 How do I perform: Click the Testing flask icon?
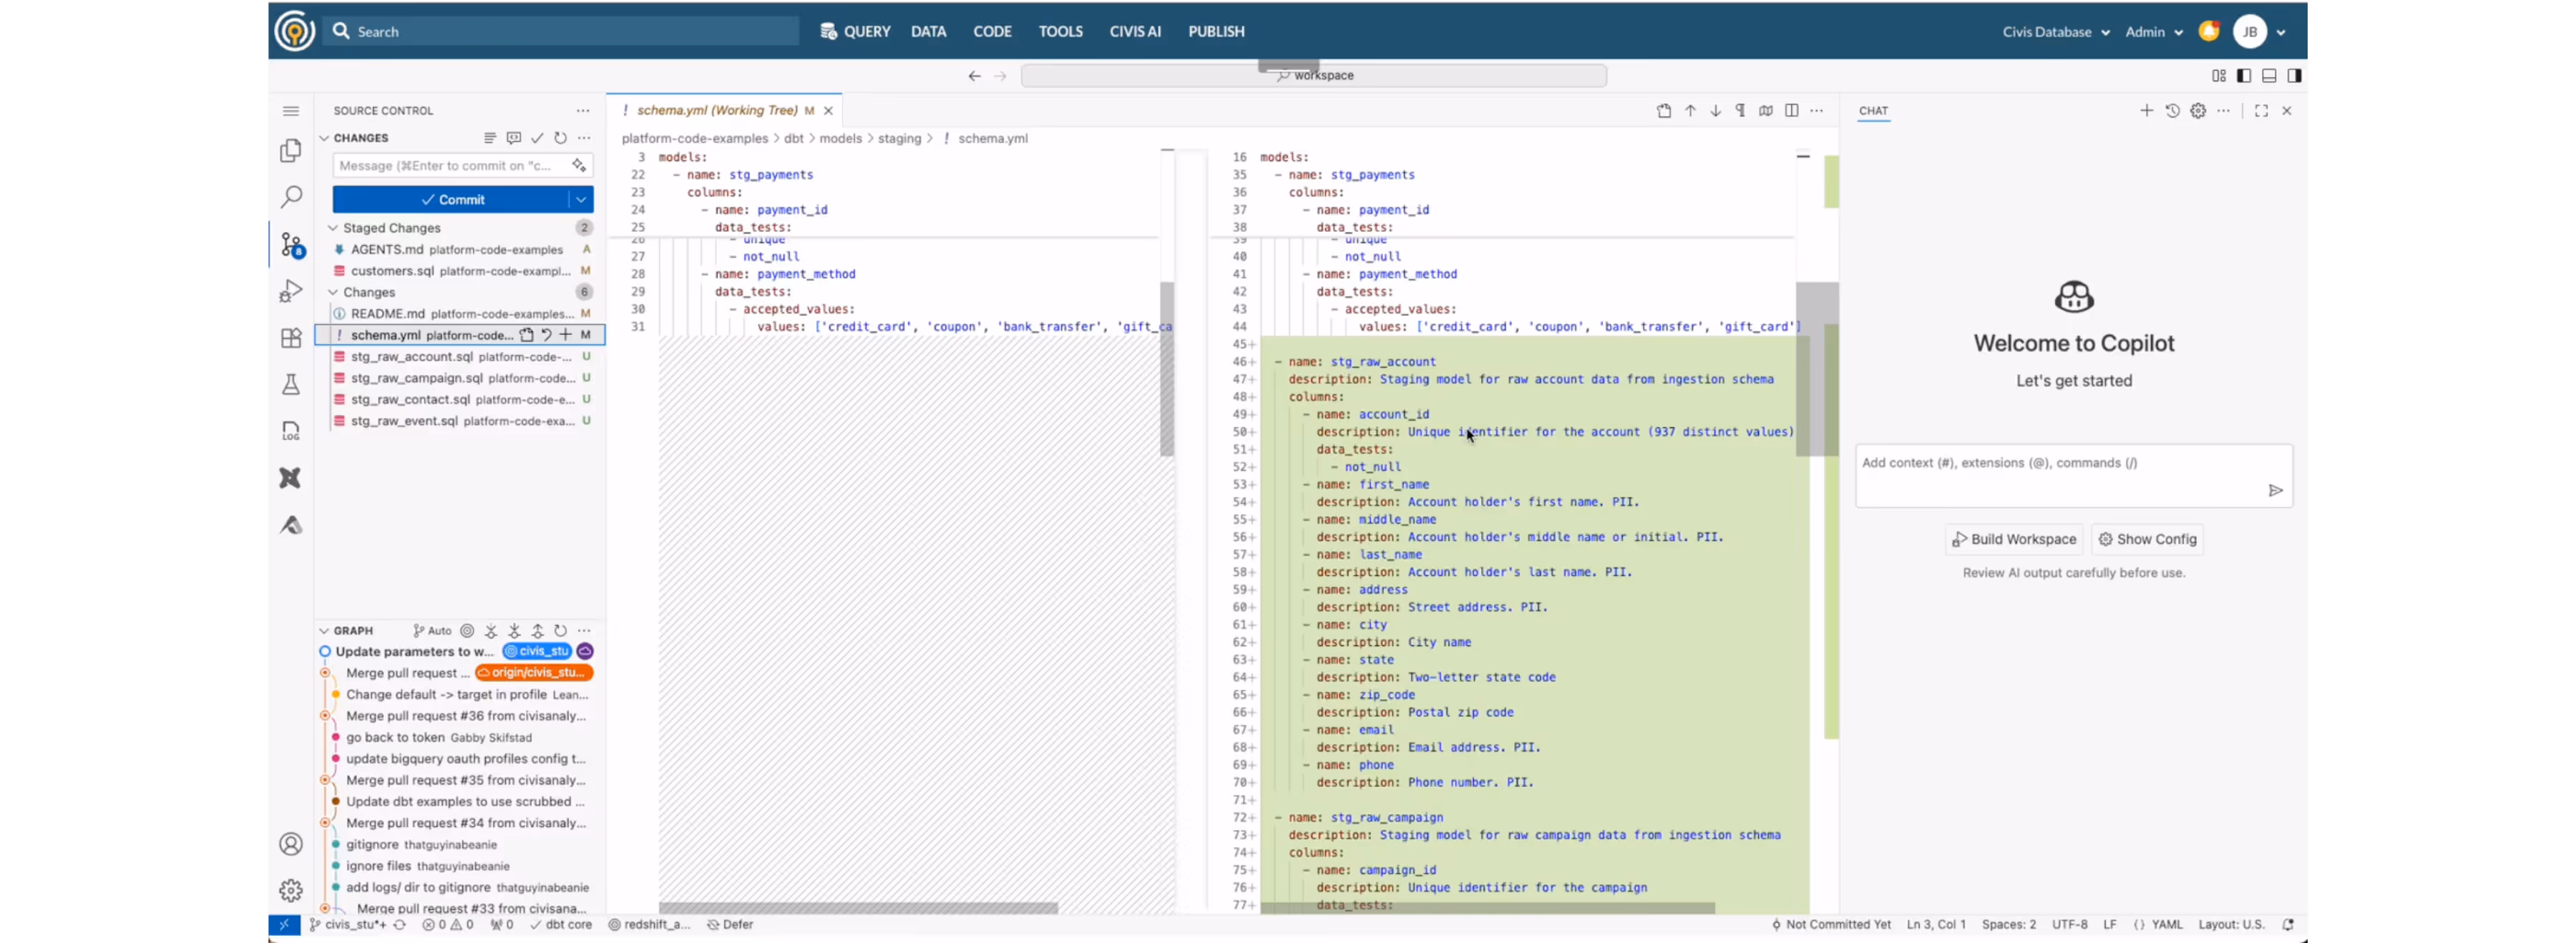pos(291,384)
